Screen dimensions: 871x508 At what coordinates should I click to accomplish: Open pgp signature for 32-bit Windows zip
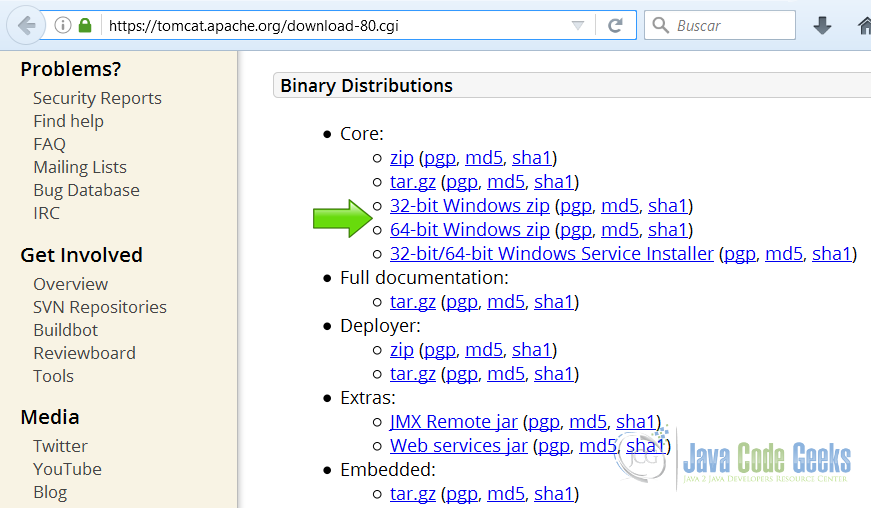576,206
